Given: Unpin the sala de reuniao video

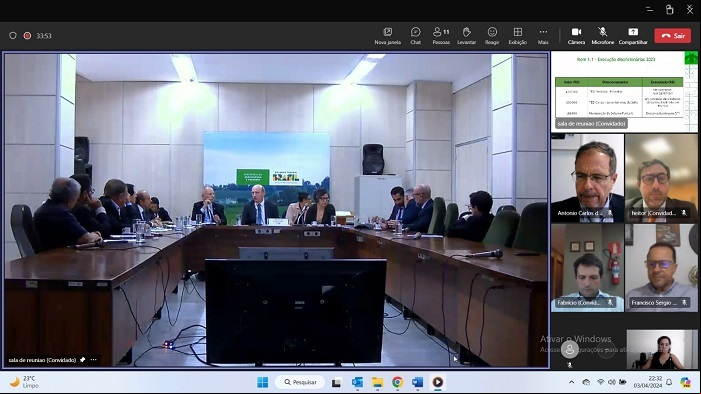Looking at the screenshot, I should pos(83,360).
